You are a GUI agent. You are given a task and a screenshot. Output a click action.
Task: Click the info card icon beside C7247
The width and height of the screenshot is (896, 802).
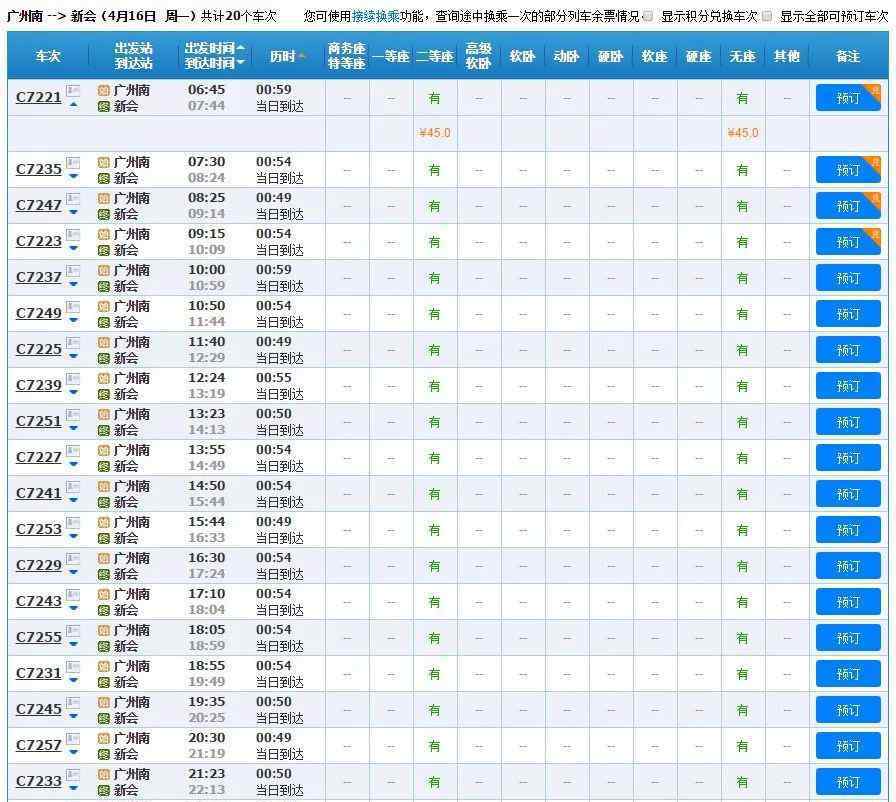73,199
